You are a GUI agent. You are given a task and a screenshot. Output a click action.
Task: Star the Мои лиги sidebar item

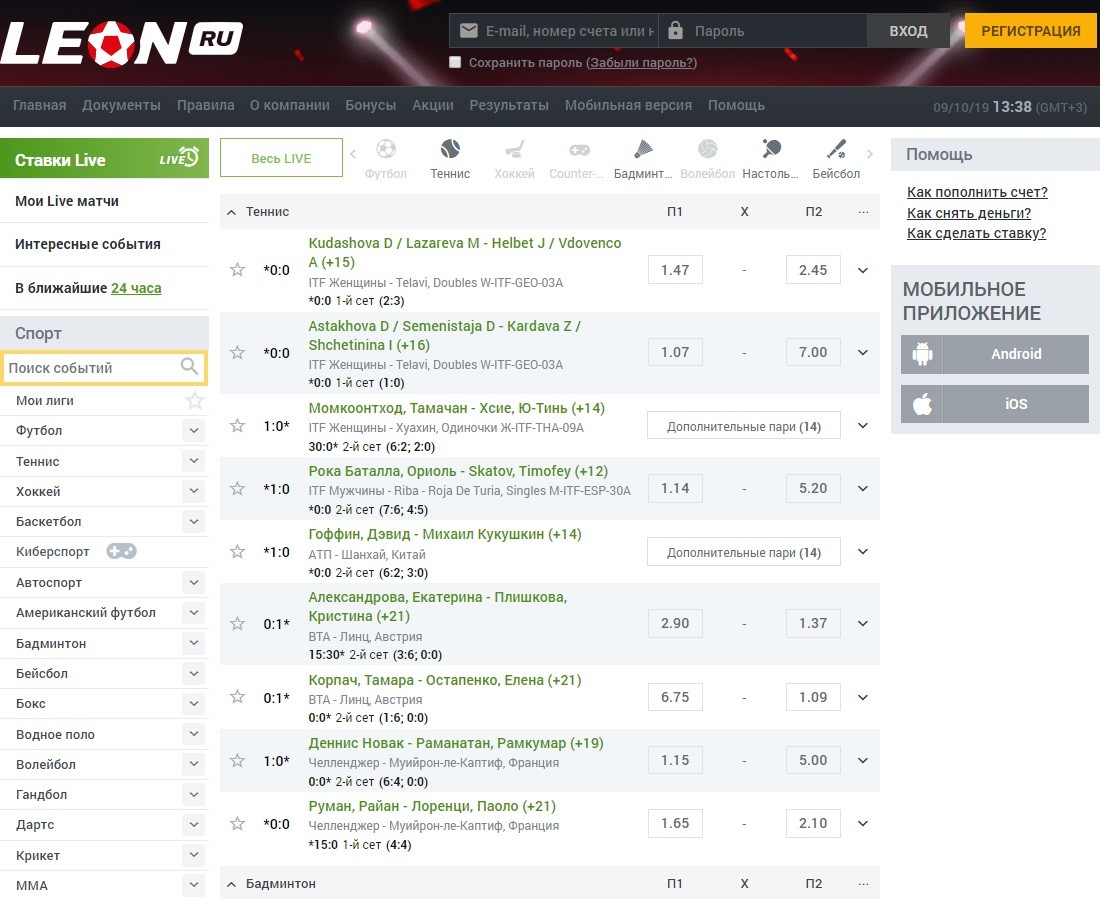tap(195, 401)
